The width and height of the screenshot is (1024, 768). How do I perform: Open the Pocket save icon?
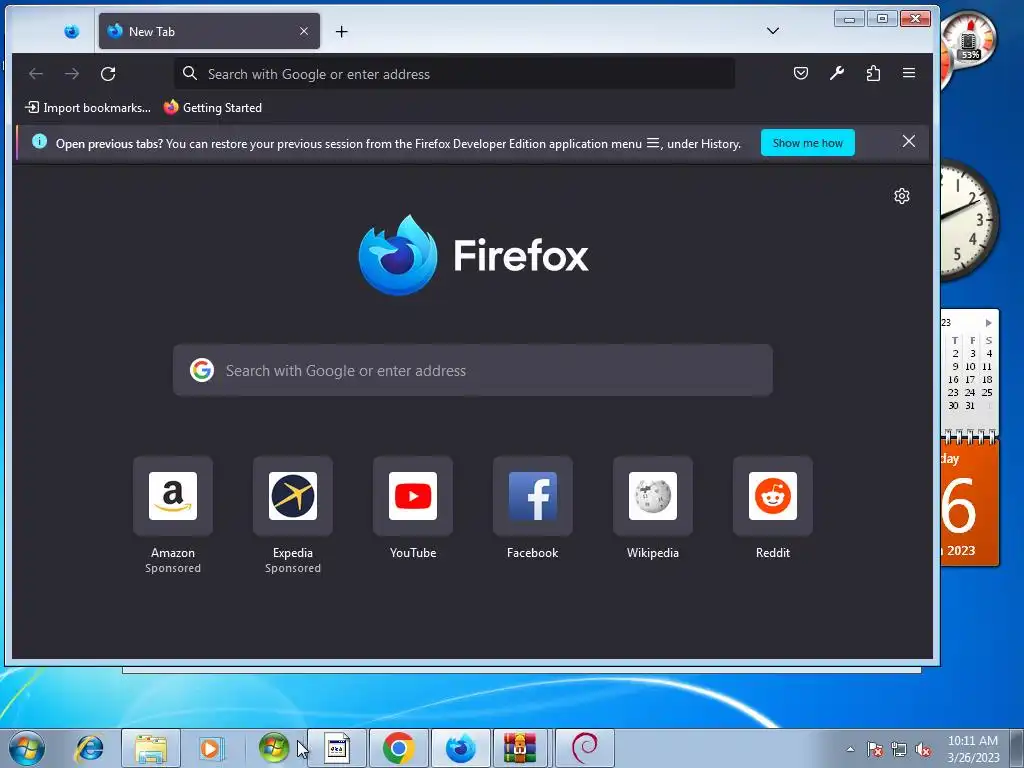coord(801,73)
